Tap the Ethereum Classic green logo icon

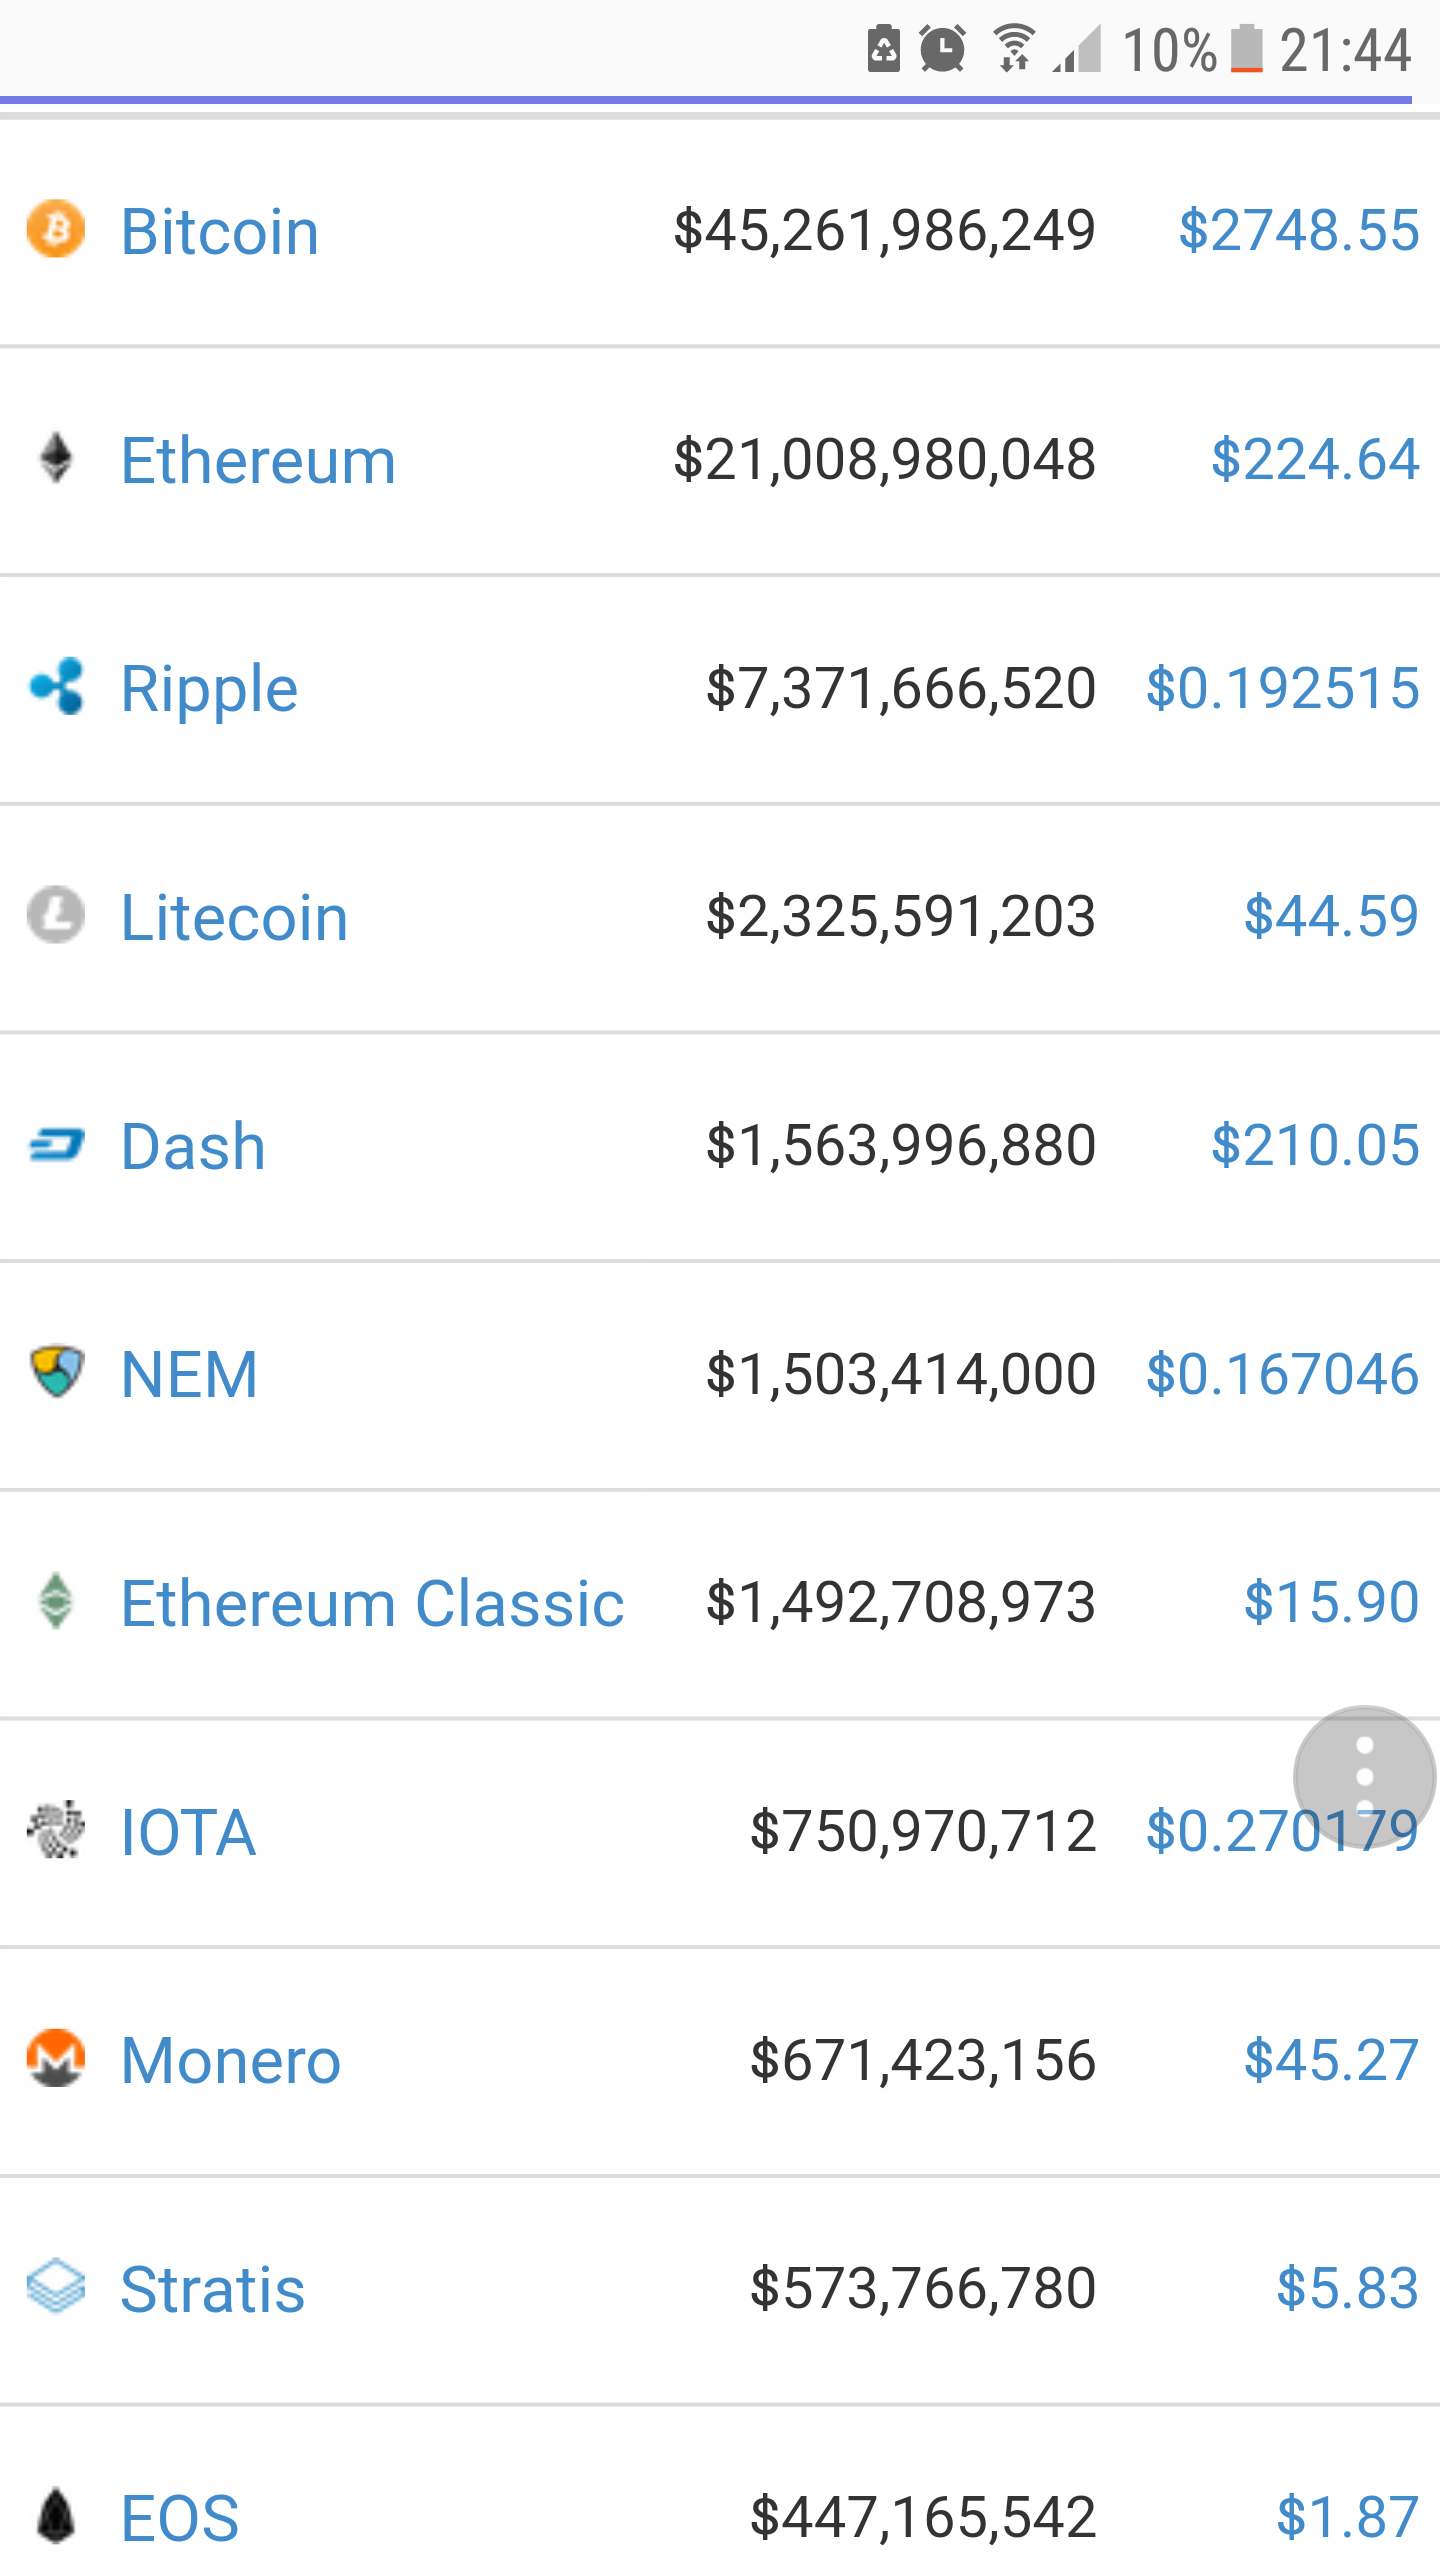(x=56, y=1601)
